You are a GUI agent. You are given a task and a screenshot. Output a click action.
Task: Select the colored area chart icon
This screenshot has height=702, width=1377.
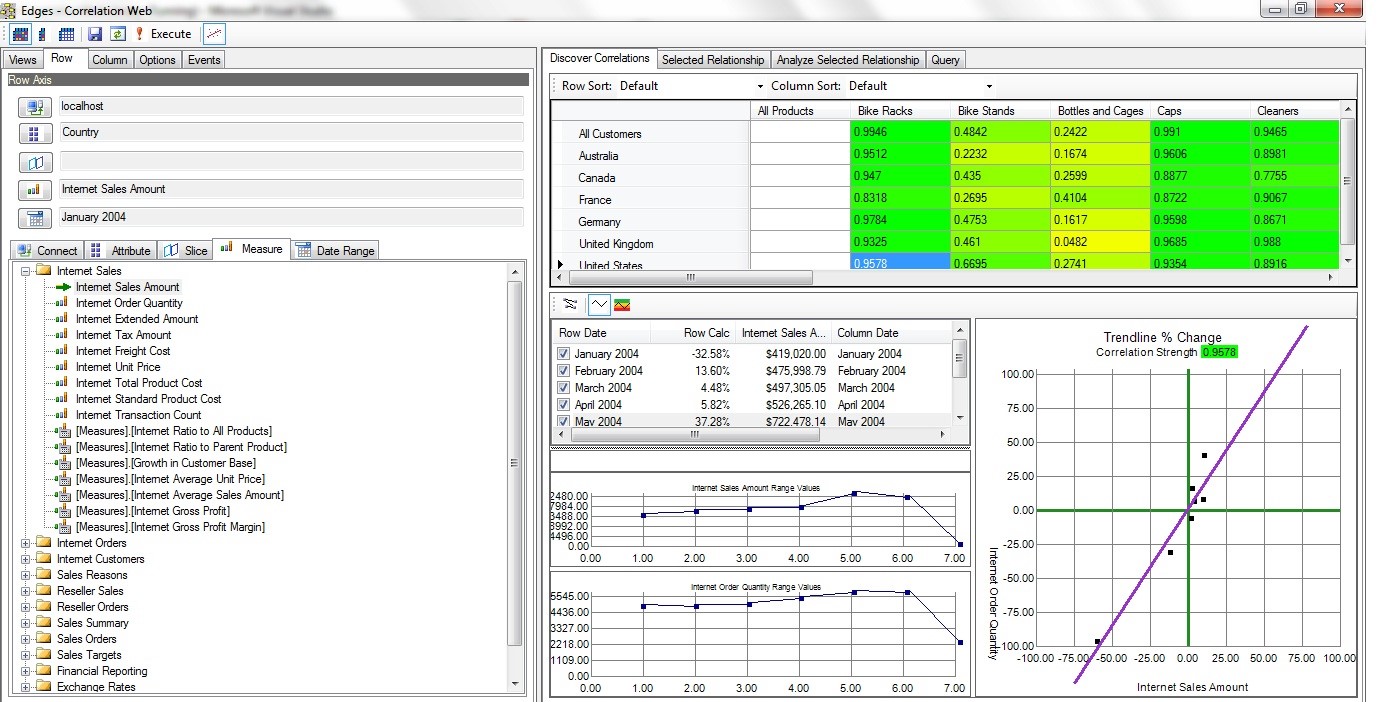622,305
